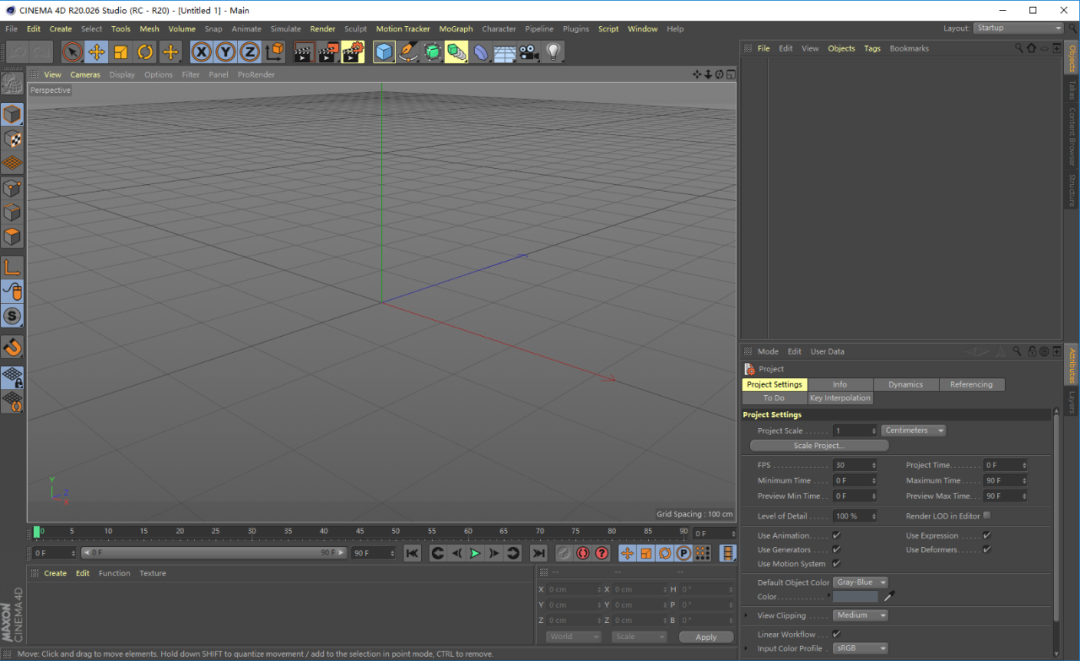Activate the Scale tool in top toolbar
The height and width of the screenshot is (661, 1080).
(121, 52)
